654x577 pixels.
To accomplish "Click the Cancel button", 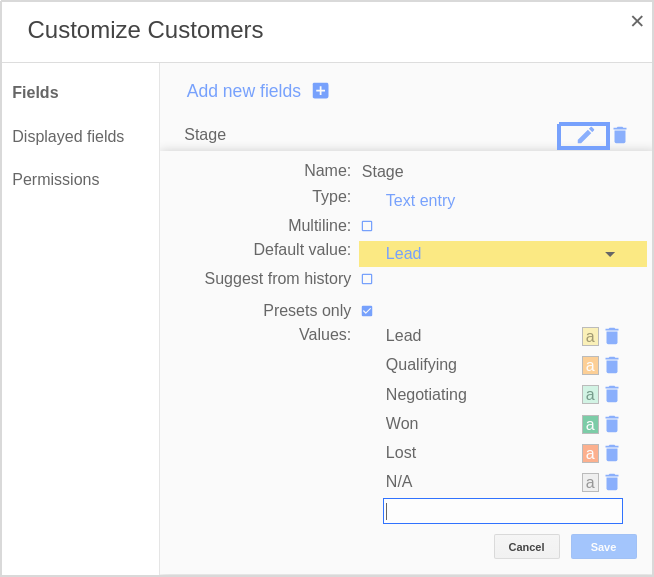I will click(526, 547).
